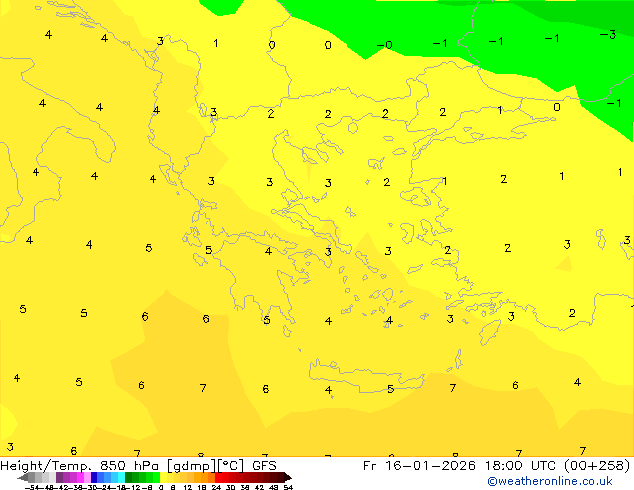634x490 pixels.
Task: Click the gray arrow start of legend
Action: click(x=23, y=477)
